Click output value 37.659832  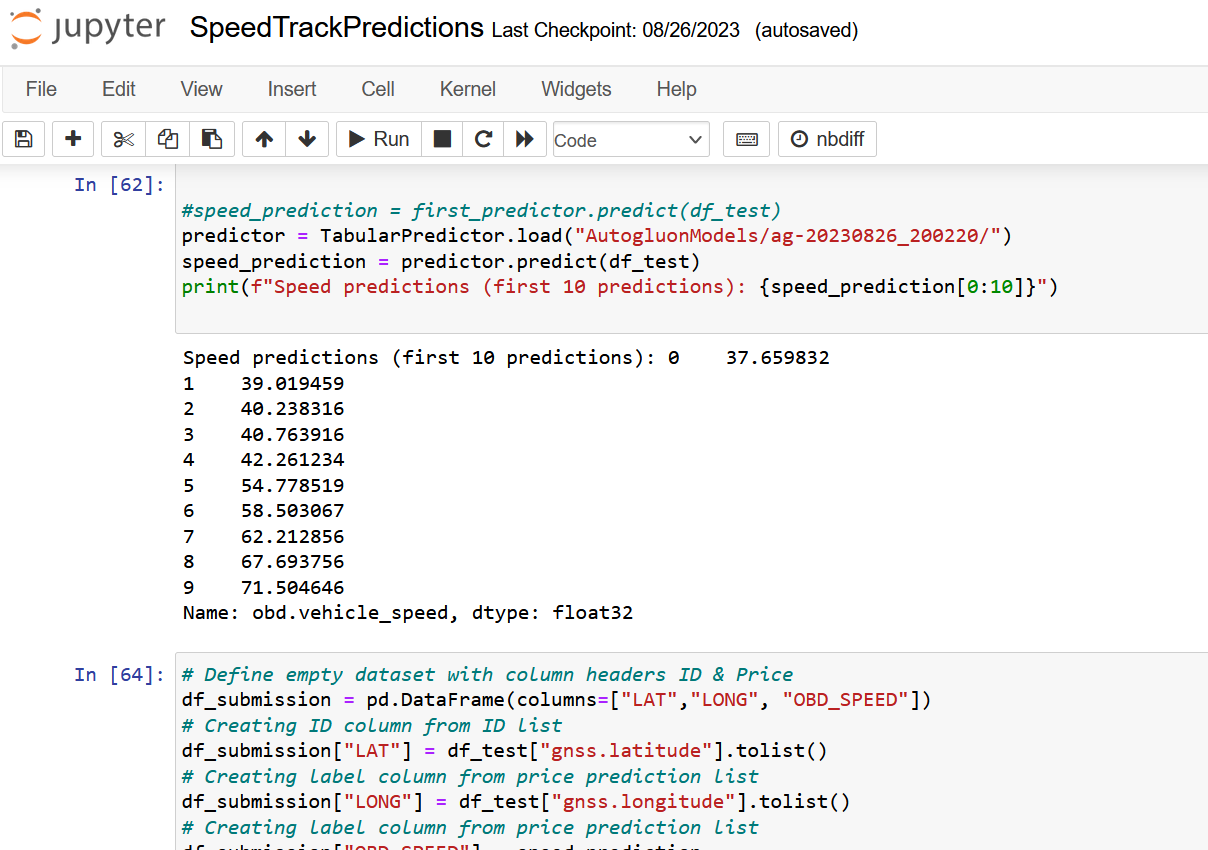pos(777,358)
